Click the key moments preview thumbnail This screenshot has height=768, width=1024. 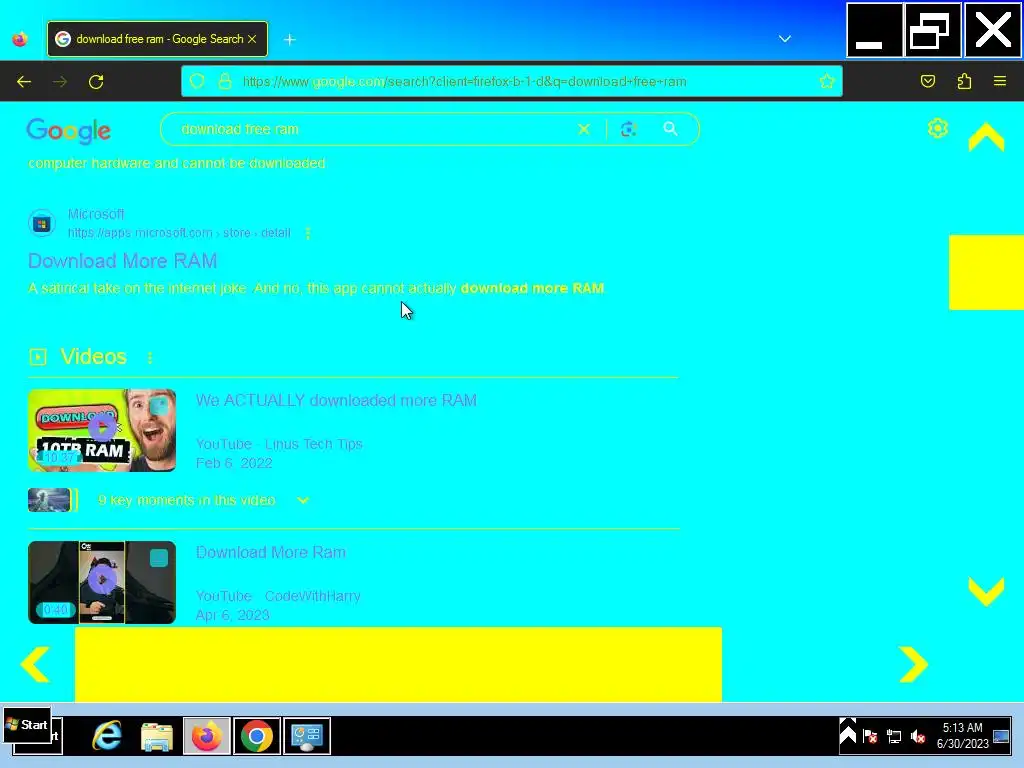coord(49,500)
